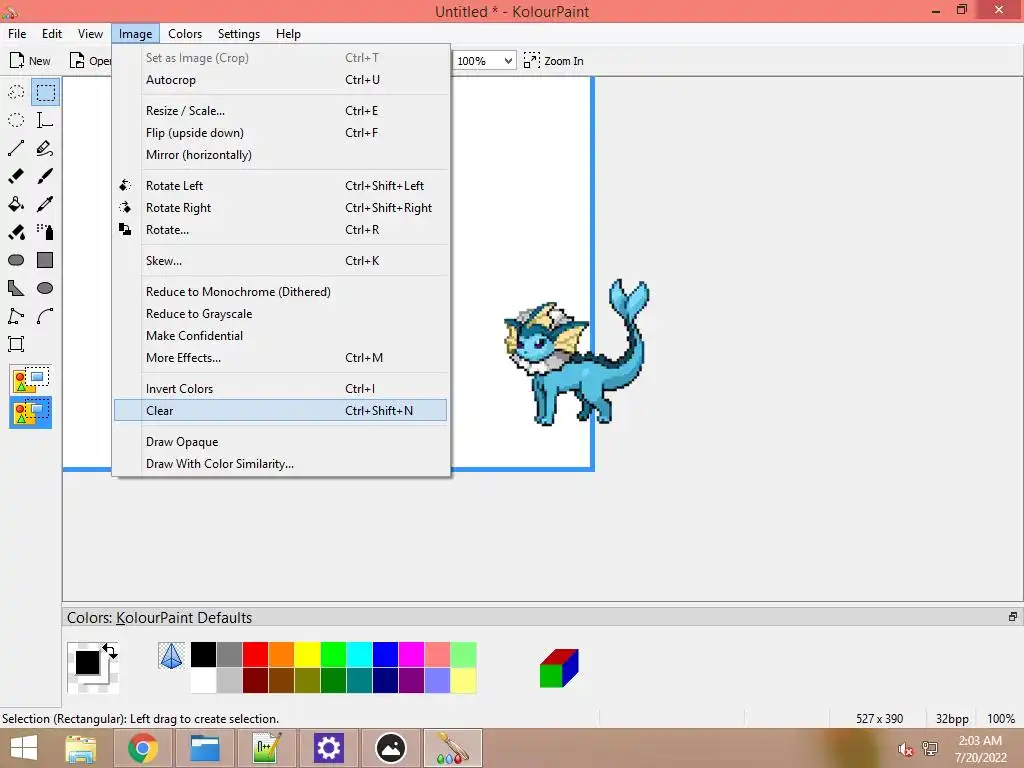Click the square-corners tool below Connected Lines
The width and height of the screenshot is (1024, 768).
(x=16, y=344)
